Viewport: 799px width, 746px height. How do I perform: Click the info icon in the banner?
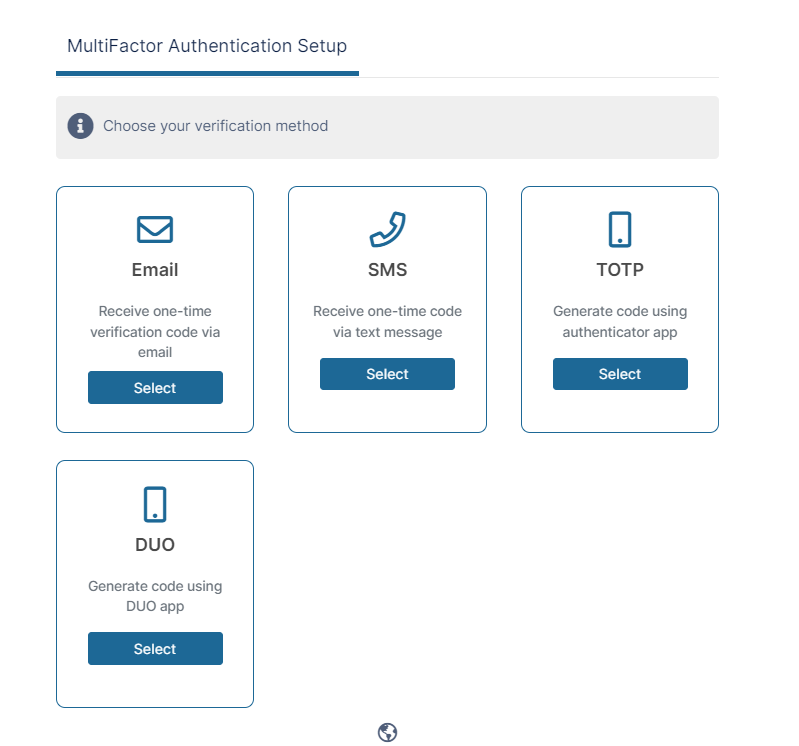pos(80,126)
